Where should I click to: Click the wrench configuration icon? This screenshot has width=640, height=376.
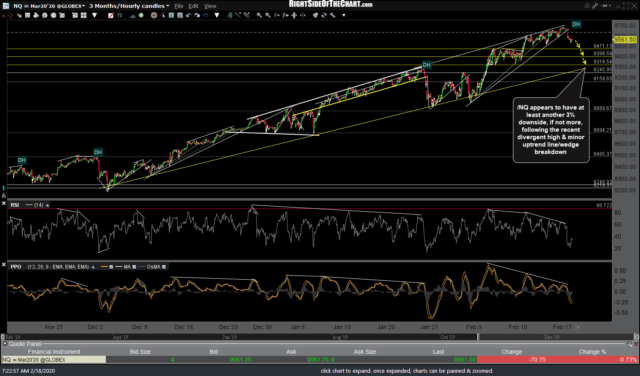click(x=332, y=16)
